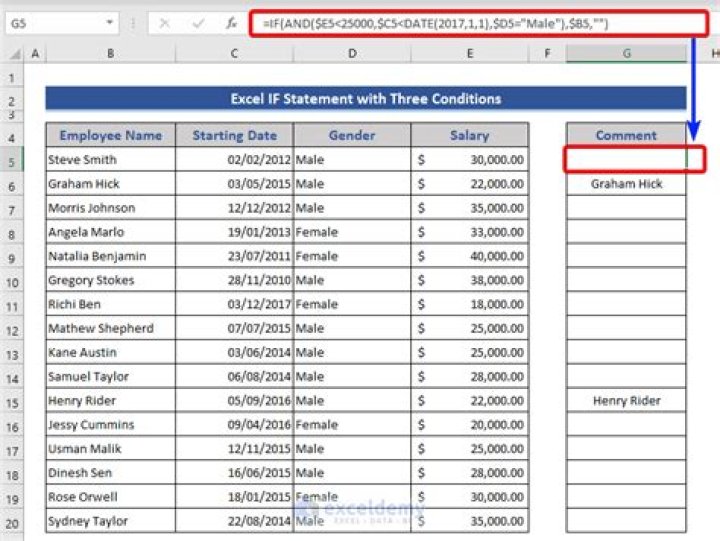Select the cell 'Mathew Shepherd'

111,328
